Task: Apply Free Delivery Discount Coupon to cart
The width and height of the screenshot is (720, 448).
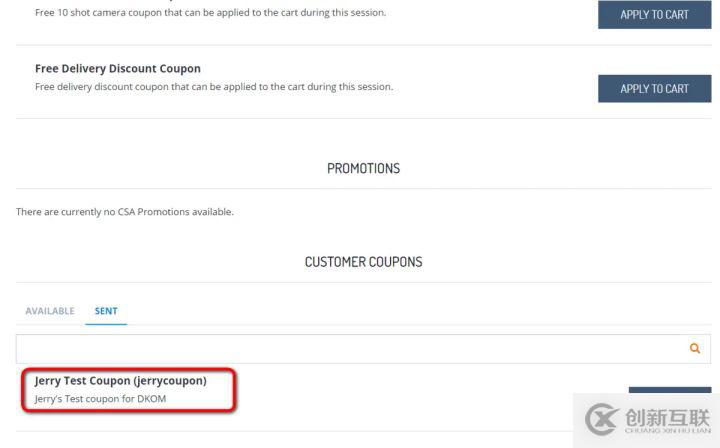Action: pos(654,89)
